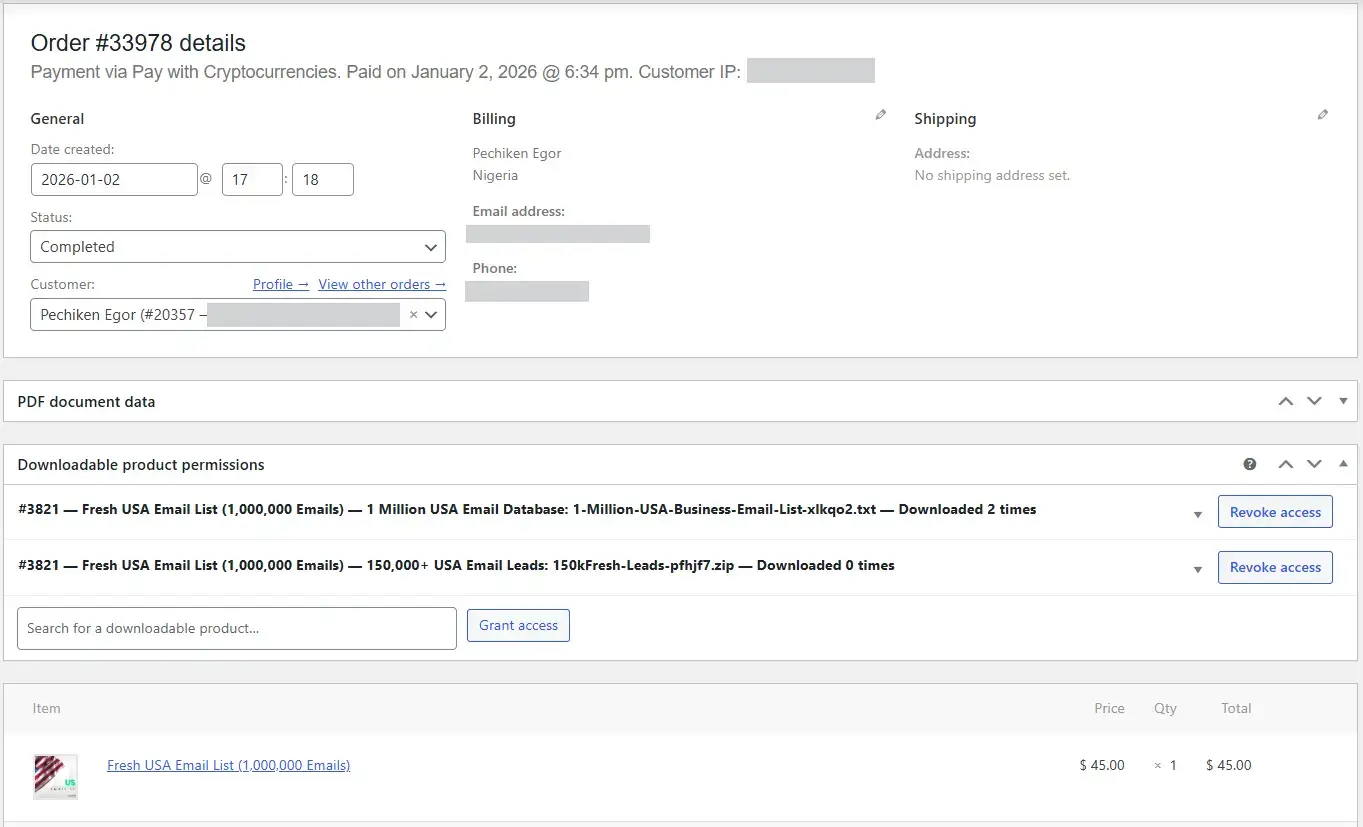Open the customer Profile link

pos(280,284)
